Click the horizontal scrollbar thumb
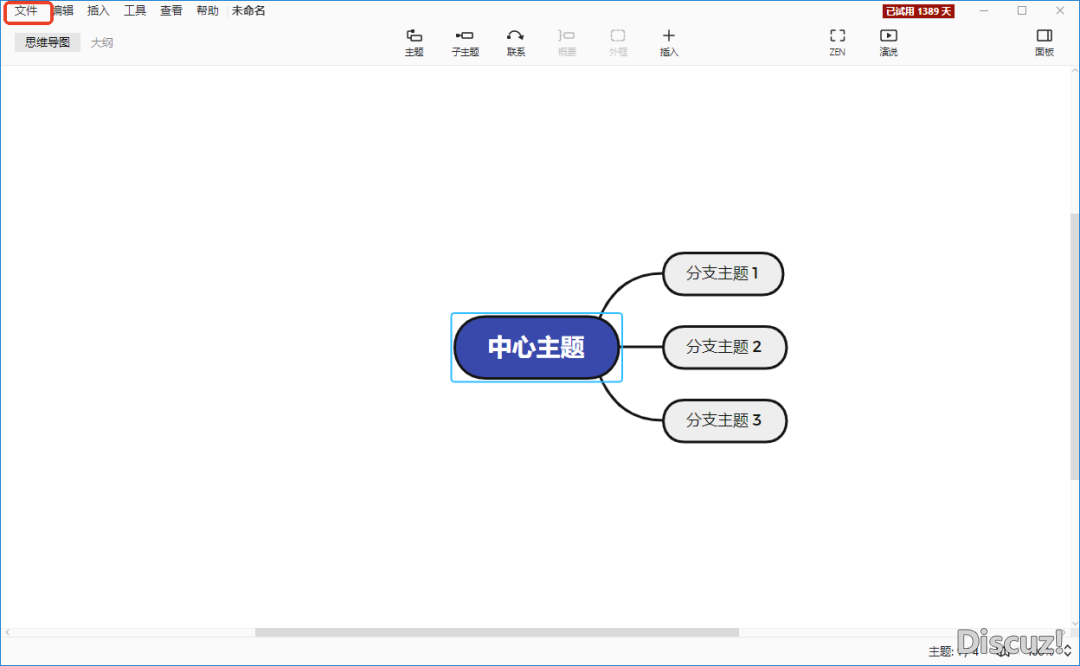Screen dimensions: 1080x666 click(497, 632)
